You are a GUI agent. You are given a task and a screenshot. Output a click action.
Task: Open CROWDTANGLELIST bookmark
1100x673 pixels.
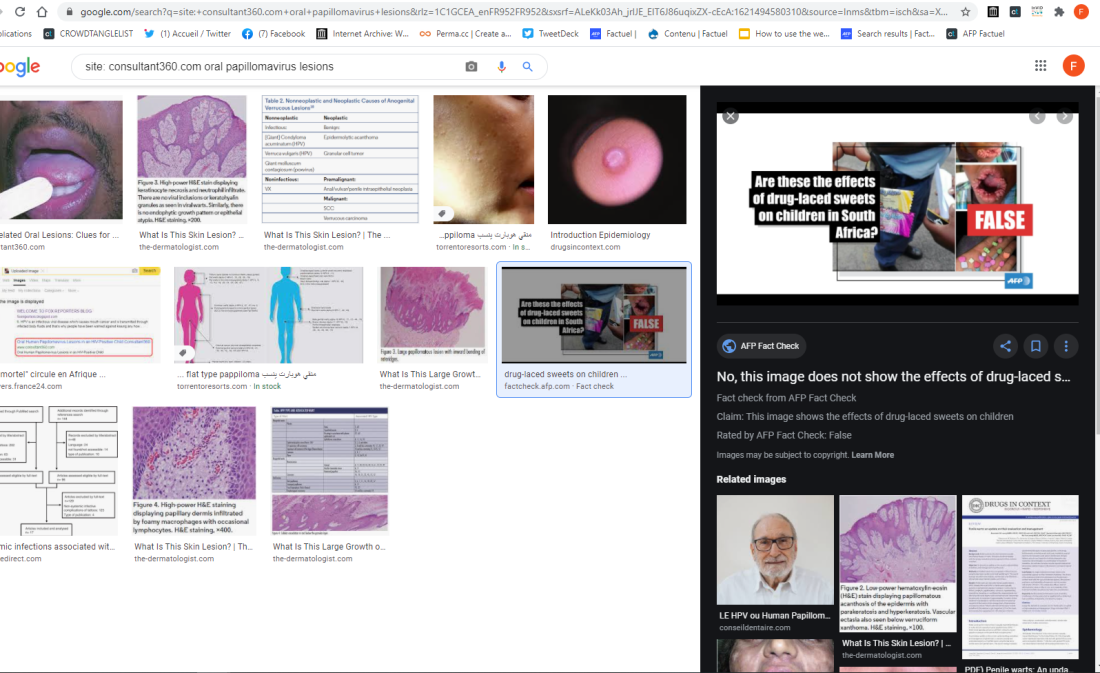[88, 34]
